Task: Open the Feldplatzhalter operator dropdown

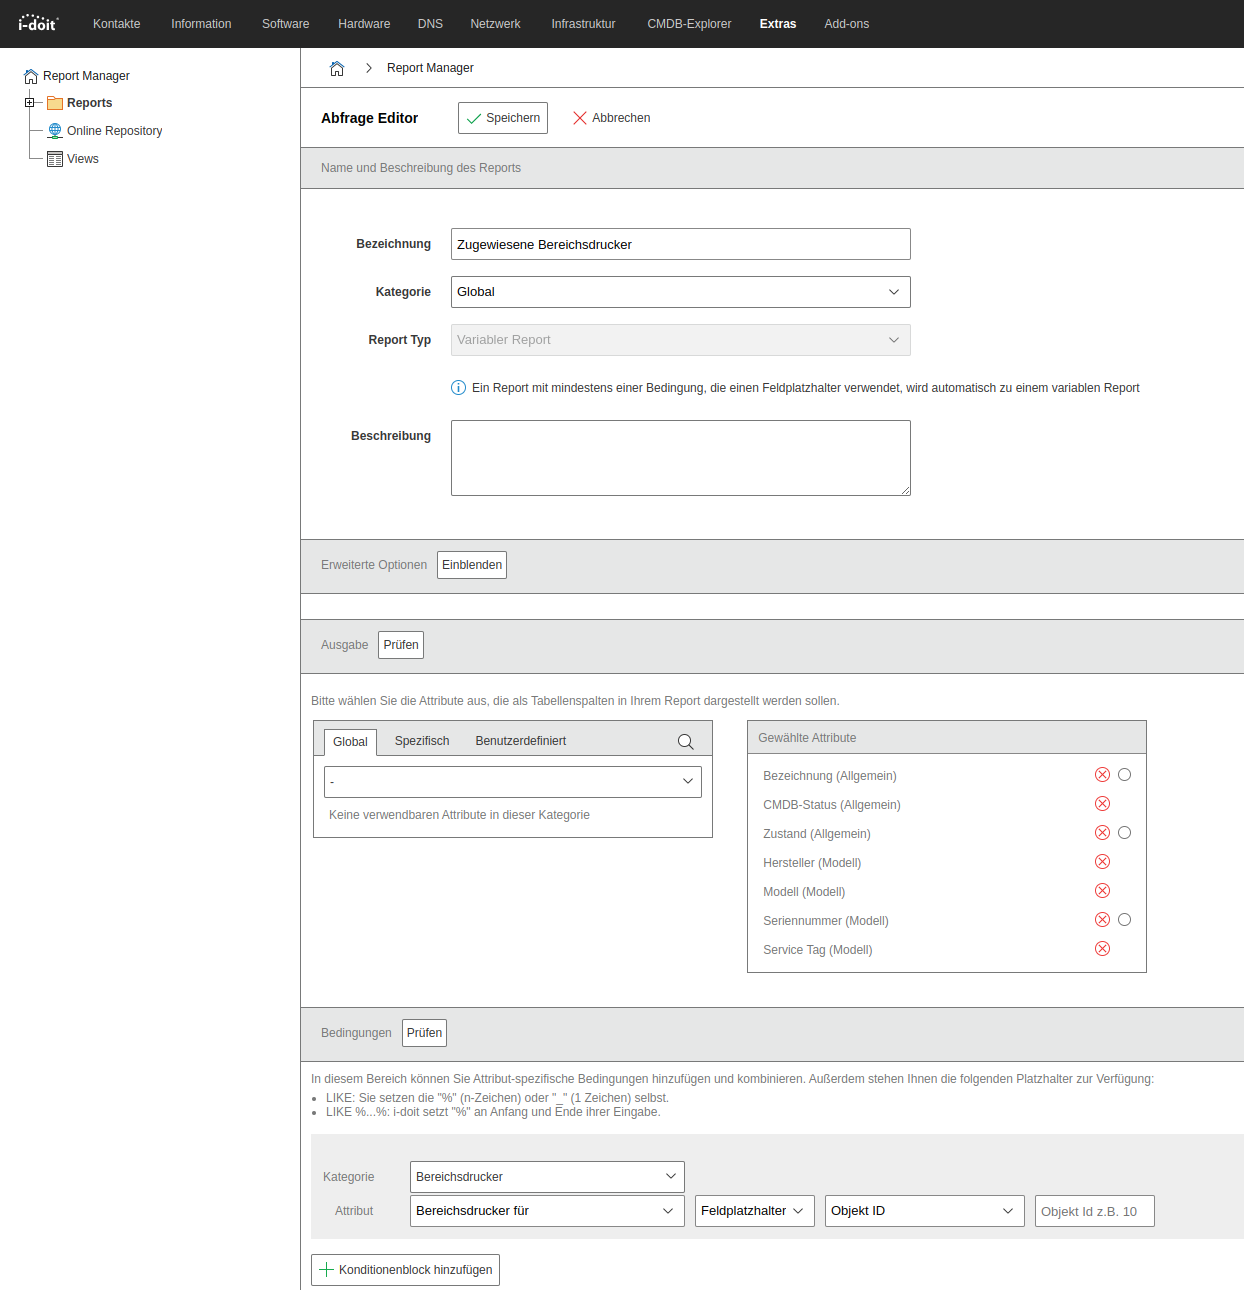Action: tap(754, 1211)
